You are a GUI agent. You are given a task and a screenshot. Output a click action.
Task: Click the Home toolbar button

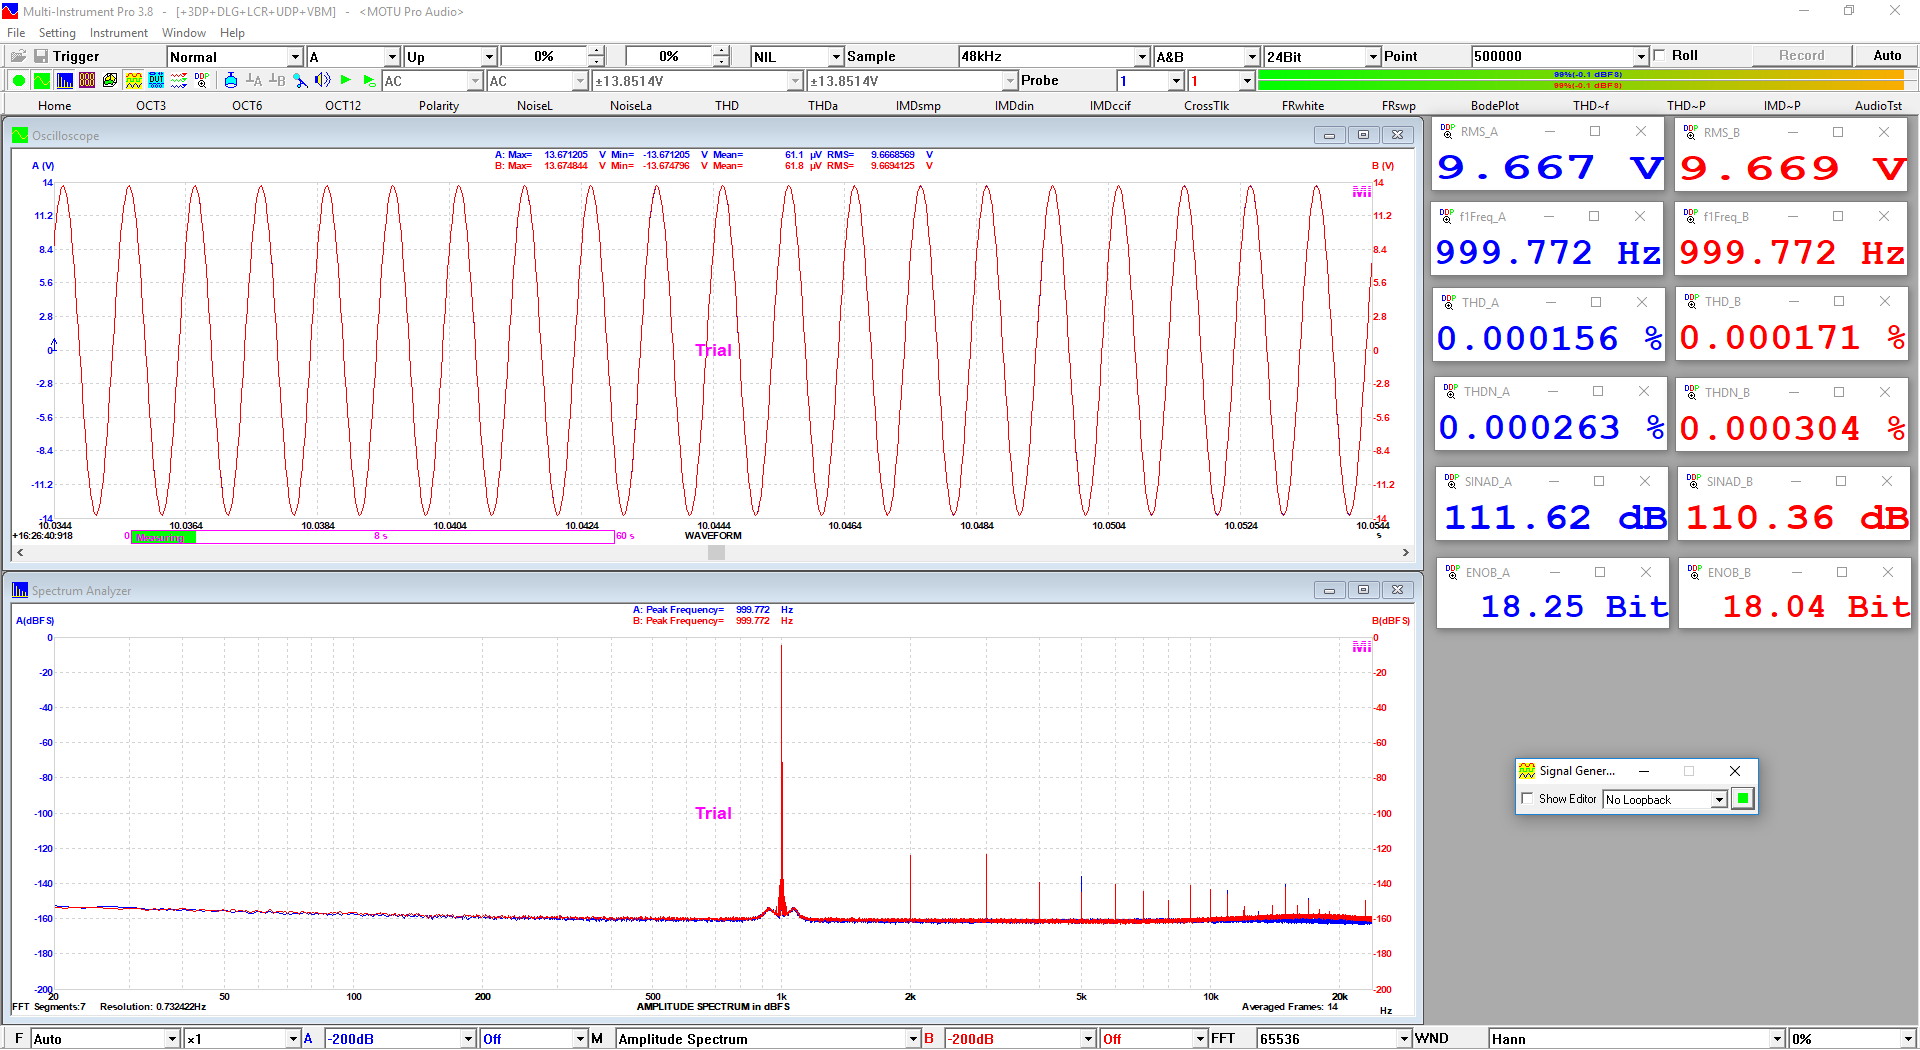click(x=55, y=106)
